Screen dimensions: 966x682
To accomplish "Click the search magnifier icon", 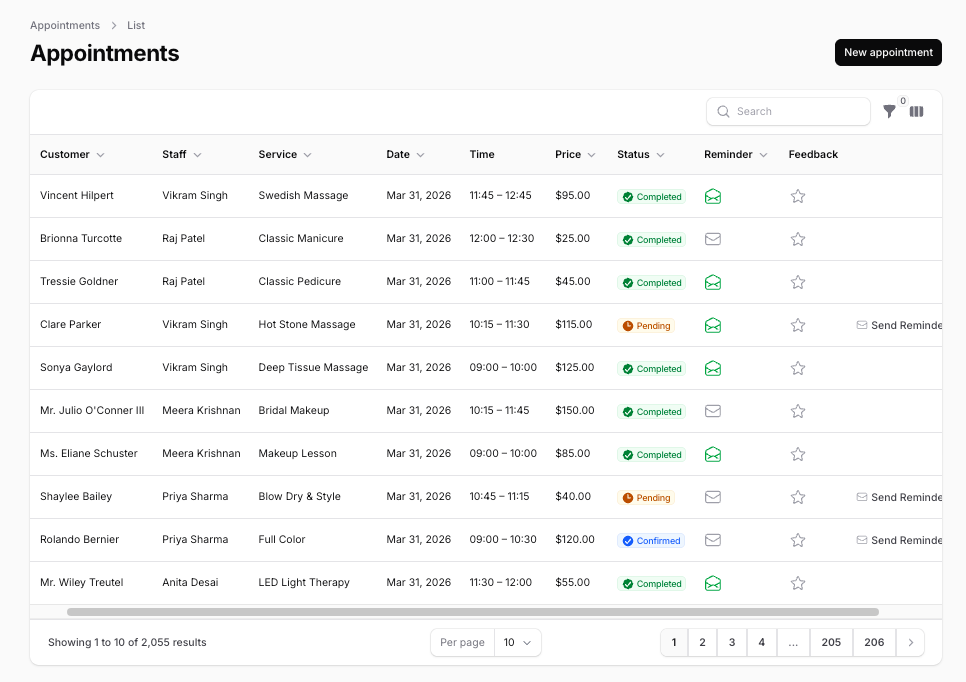I will (x=723, y=111).
